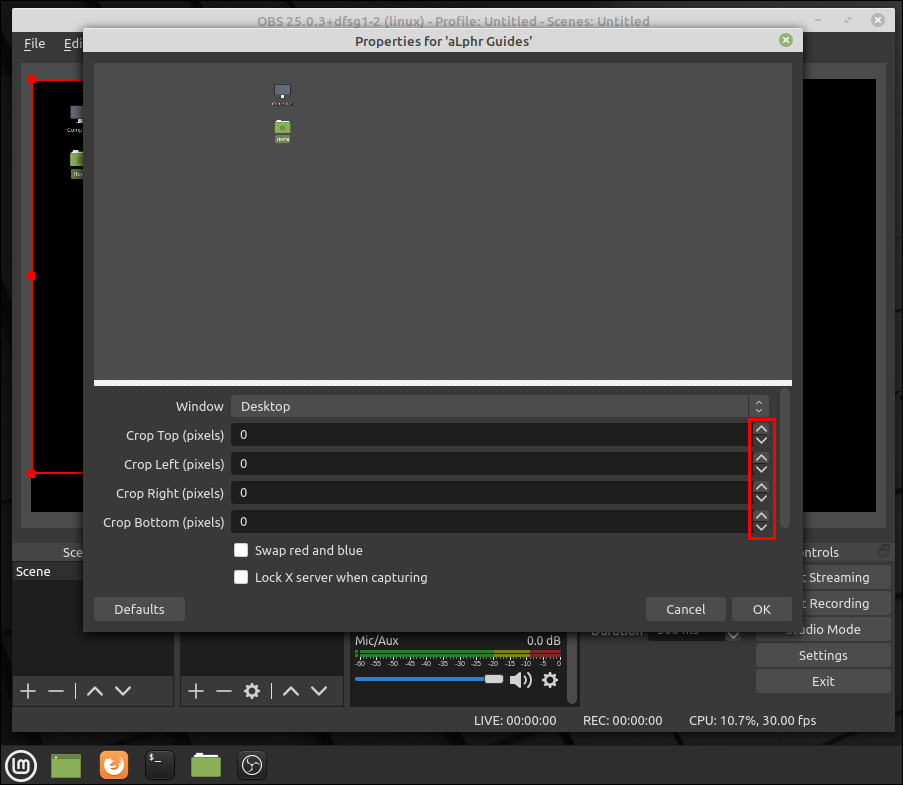Check Lock X server when capturing

pyautogui.click(x=241, y=577)
